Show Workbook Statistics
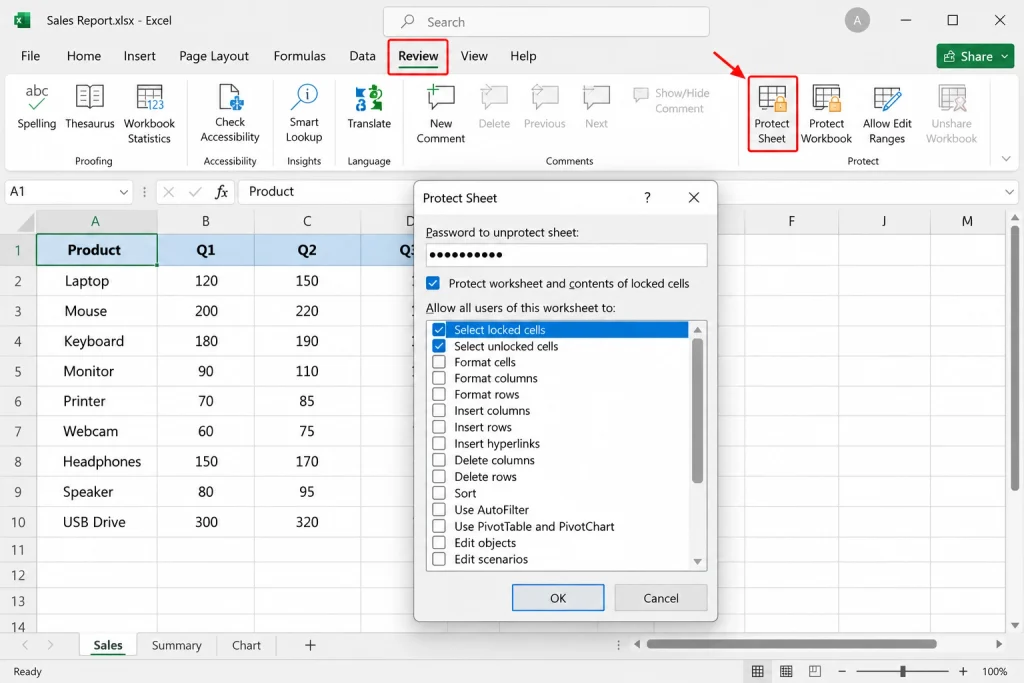Image resolution: width=1024 pixels, height=683 pixels. coord(149,114)
